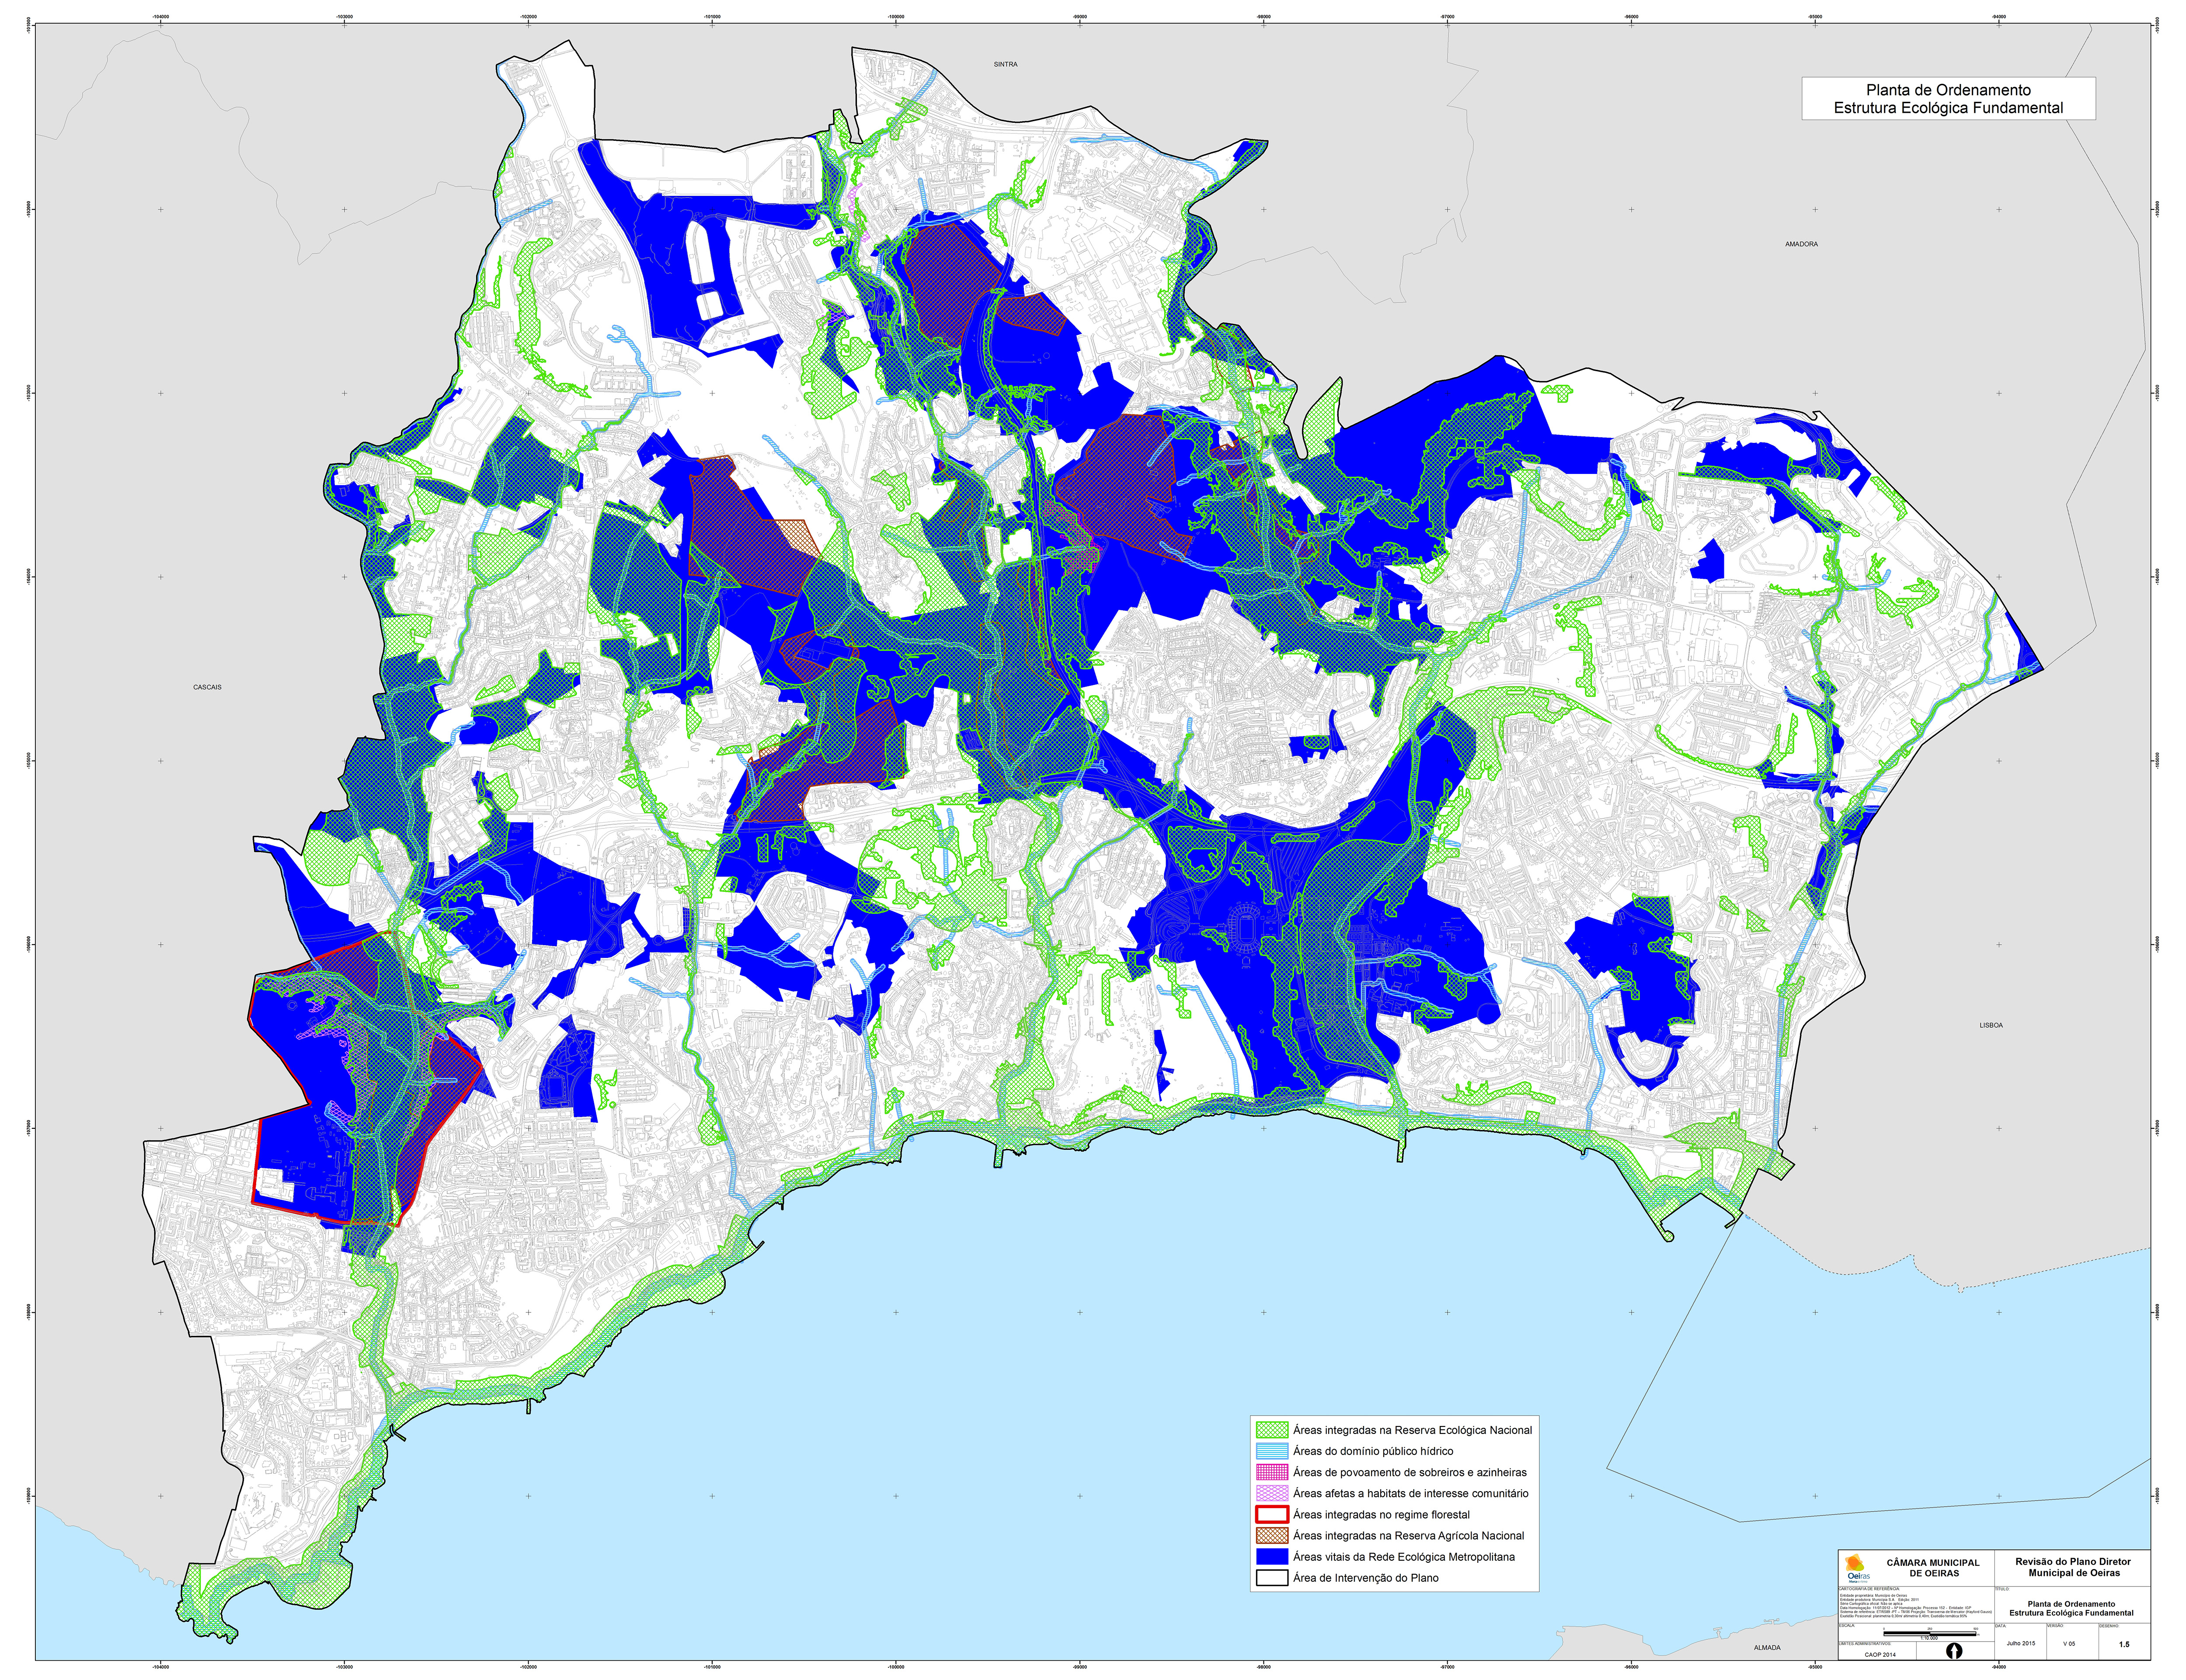Viewport: 2186px width, 1680px height.
Task: Click 'CÂMARA MUNICIPAL DE OEIRAS' heading
Action: click(x=1933, y=1568)
